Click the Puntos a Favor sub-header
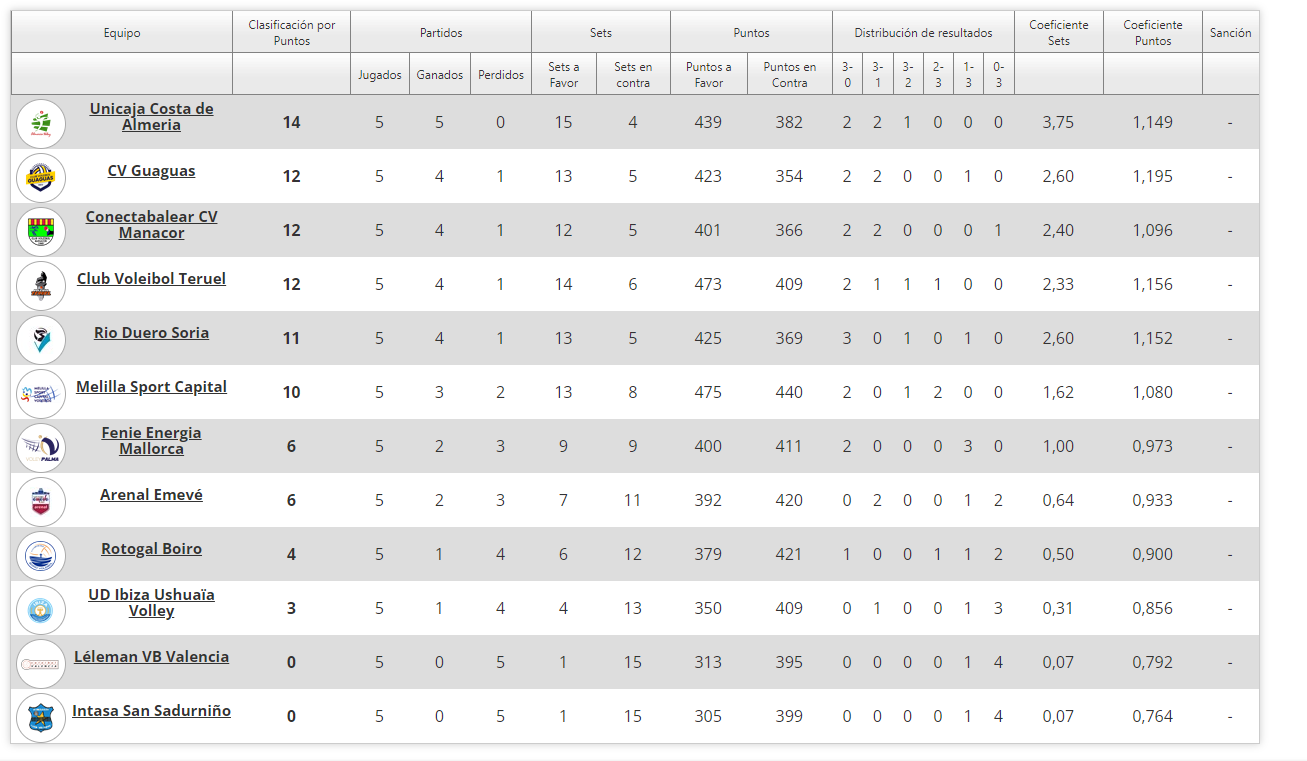Image resolution: width=1307 pixels, height=761 pixels. 709,75
